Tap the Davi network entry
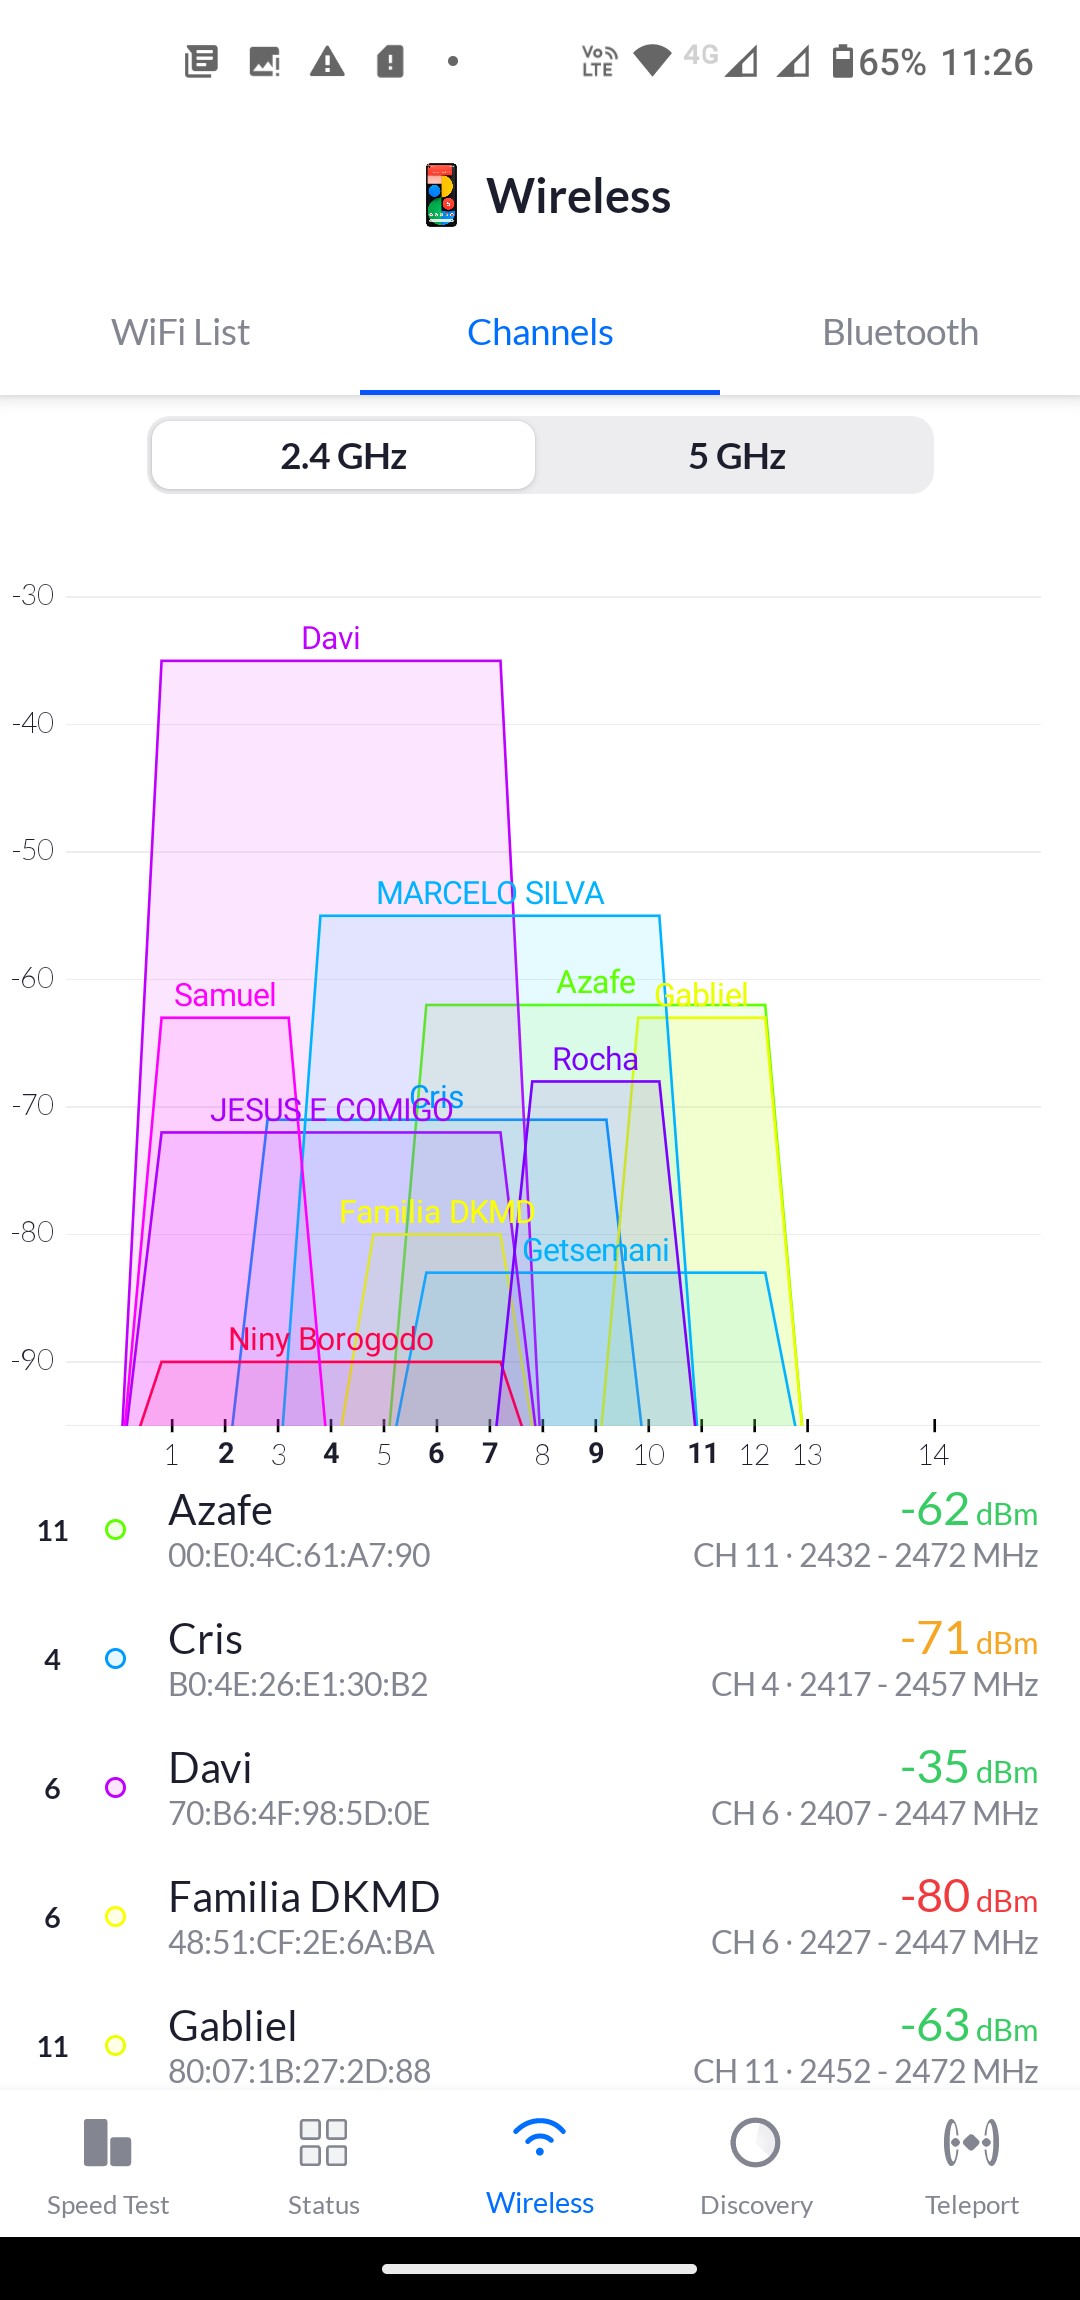This screenshot has height=2300, width=1080. tap(540, 1789)
